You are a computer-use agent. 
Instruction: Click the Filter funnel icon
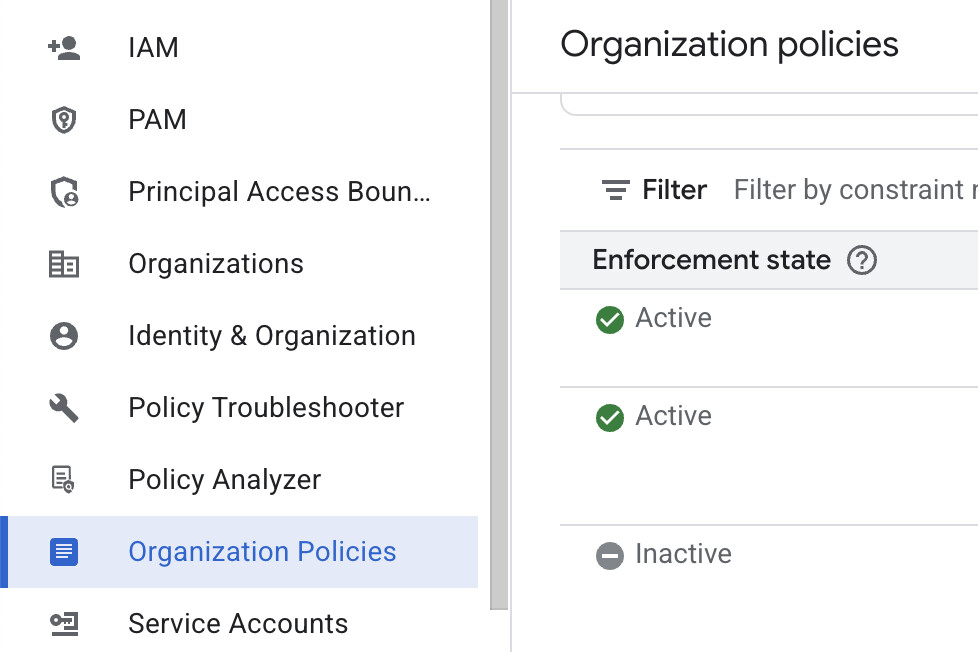(x=616, y=190)
